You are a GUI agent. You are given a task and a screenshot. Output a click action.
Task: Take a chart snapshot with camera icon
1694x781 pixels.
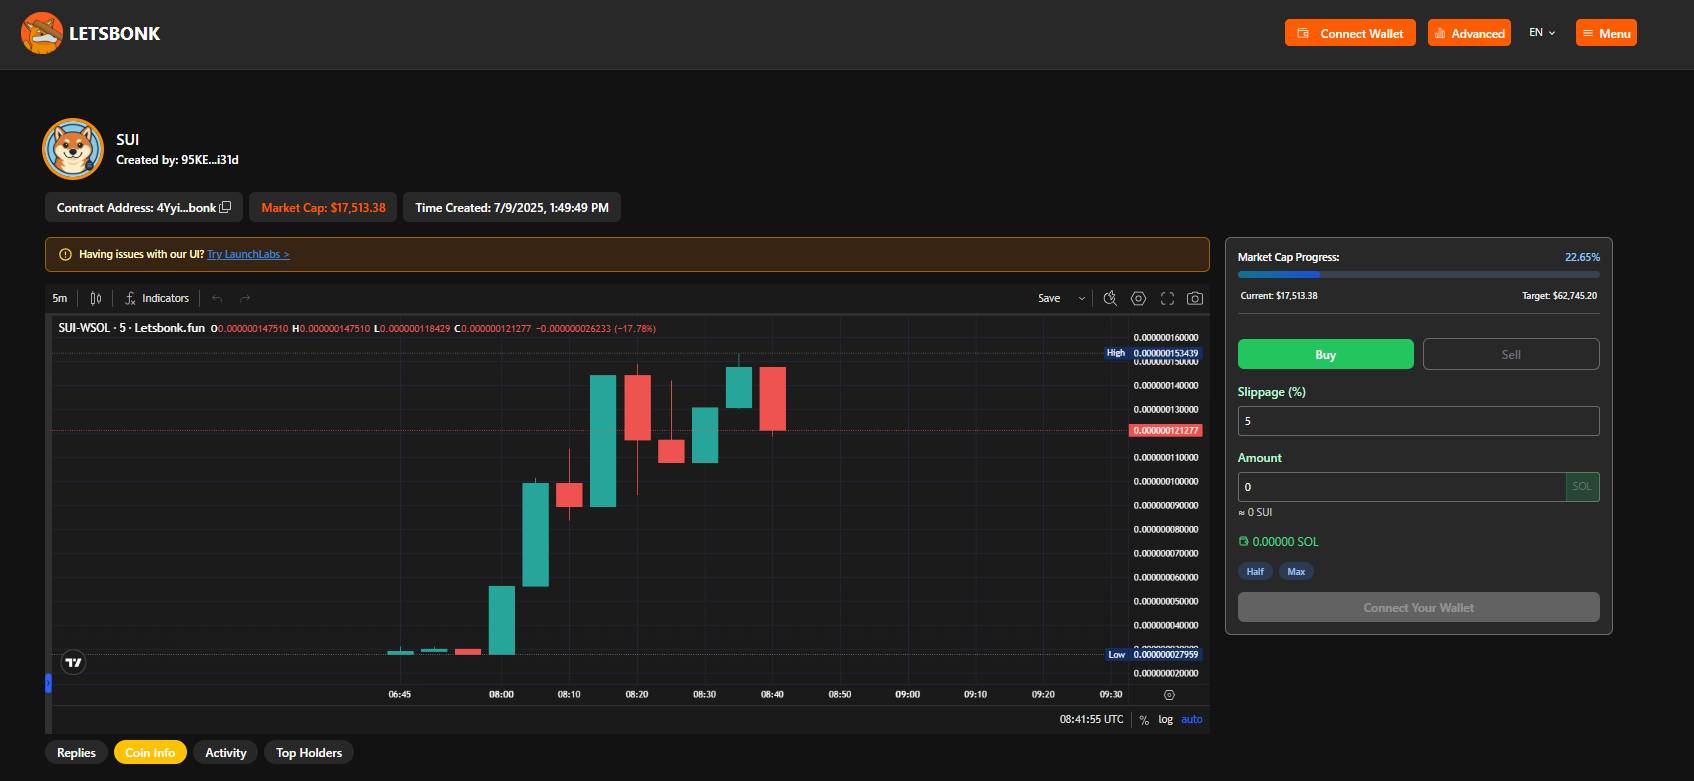coord(1195,298)
